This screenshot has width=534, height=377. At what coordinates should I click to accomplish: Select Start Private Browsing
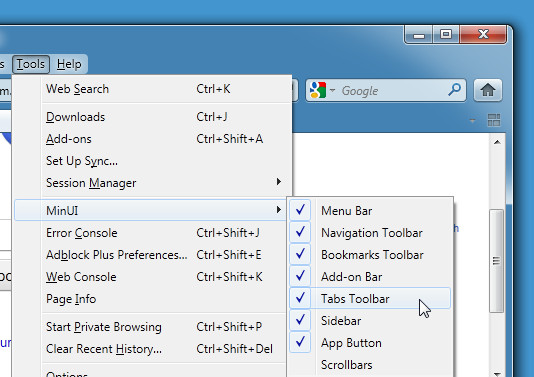click(x=150, y=327)
